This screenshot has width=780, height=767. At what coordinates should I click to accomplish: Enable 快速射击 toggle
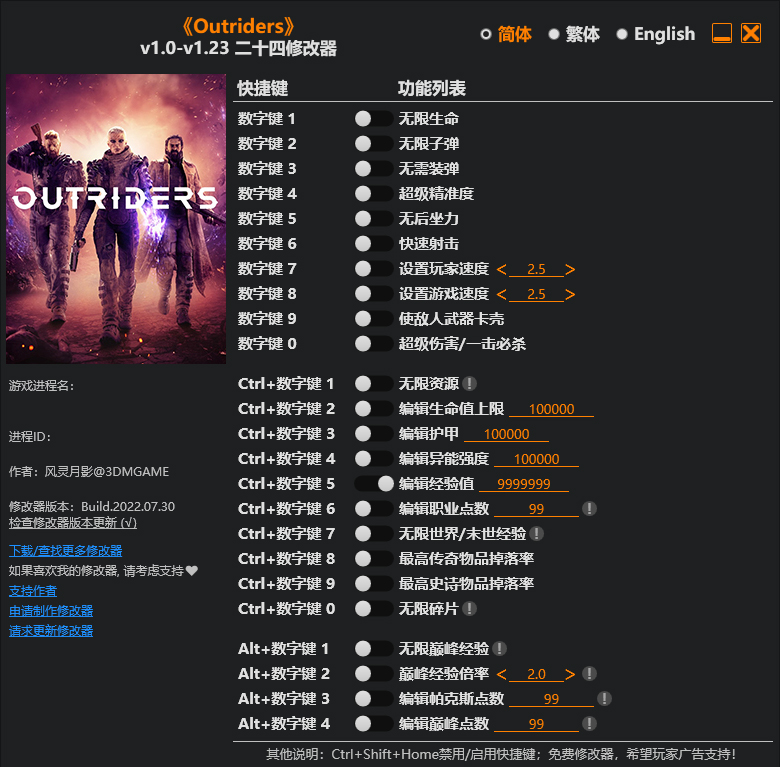click(374, 243)
